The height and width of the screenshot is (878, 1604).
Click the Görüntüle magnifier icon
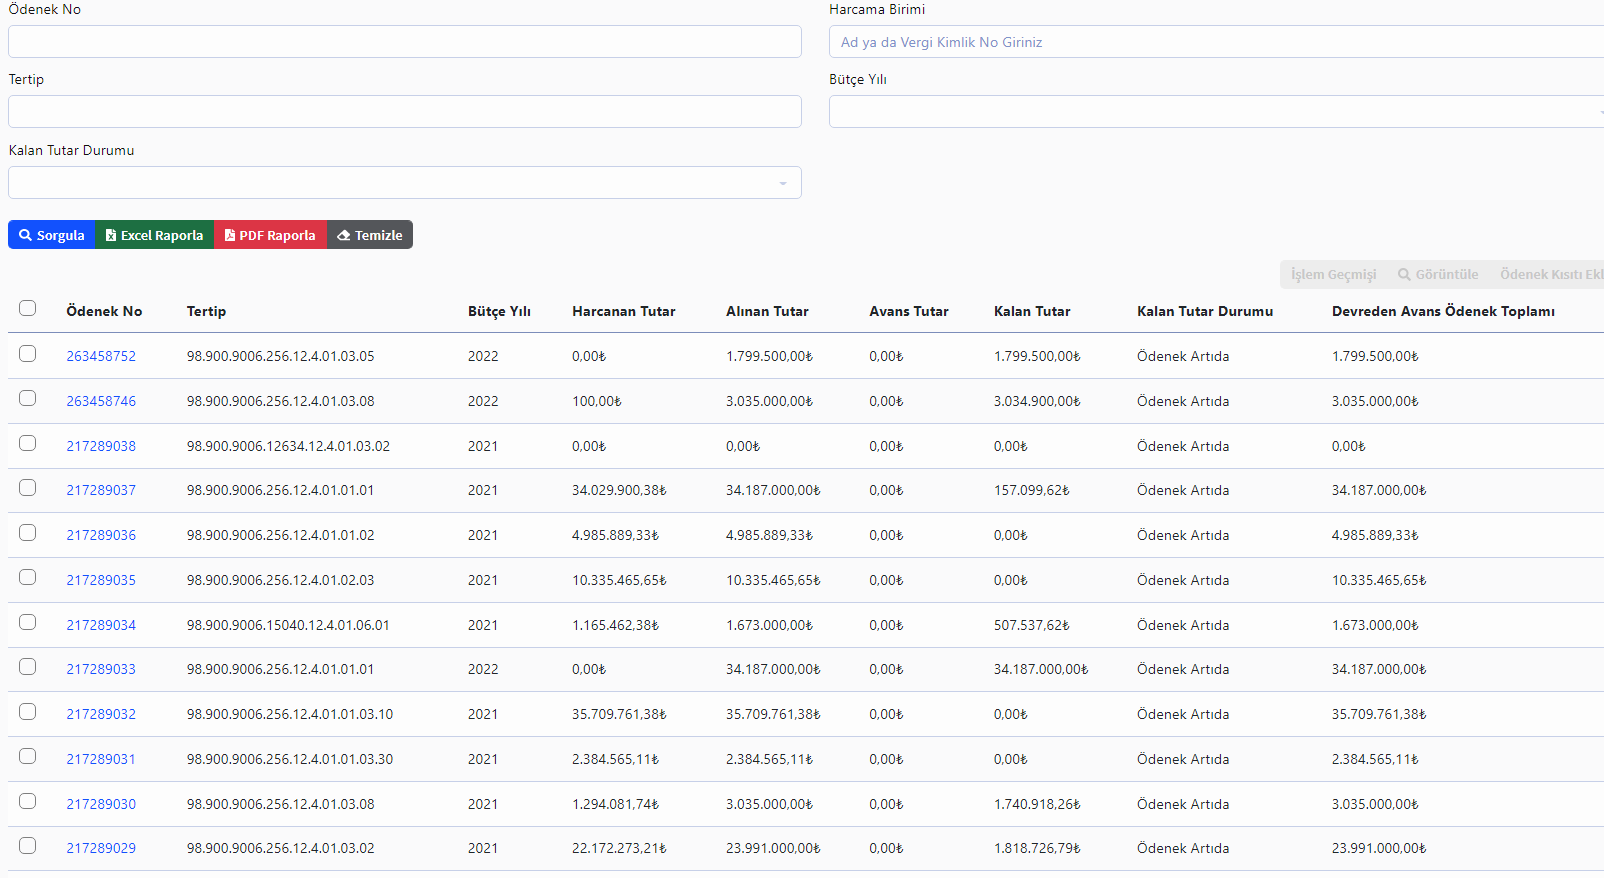(1405, 275)
